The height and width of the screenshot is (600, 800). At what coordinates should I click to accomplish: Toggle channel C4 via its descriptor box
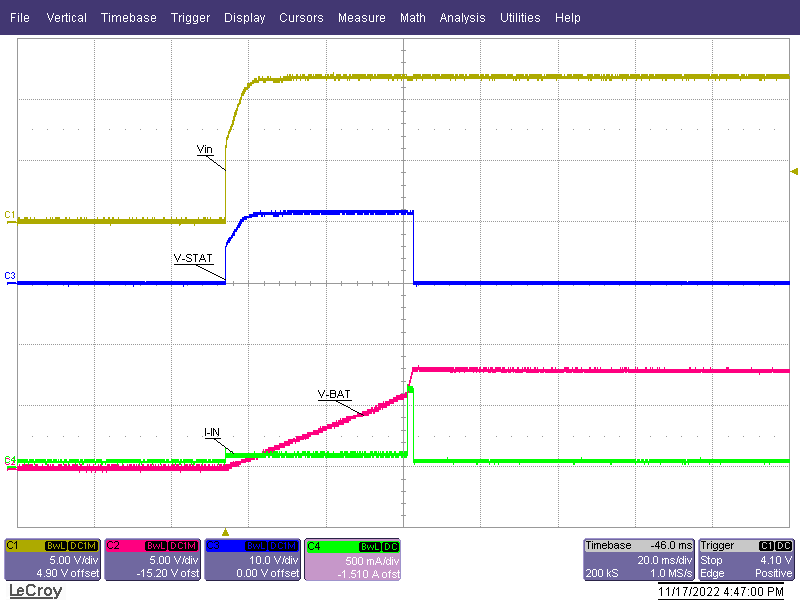tap(353, 560)
